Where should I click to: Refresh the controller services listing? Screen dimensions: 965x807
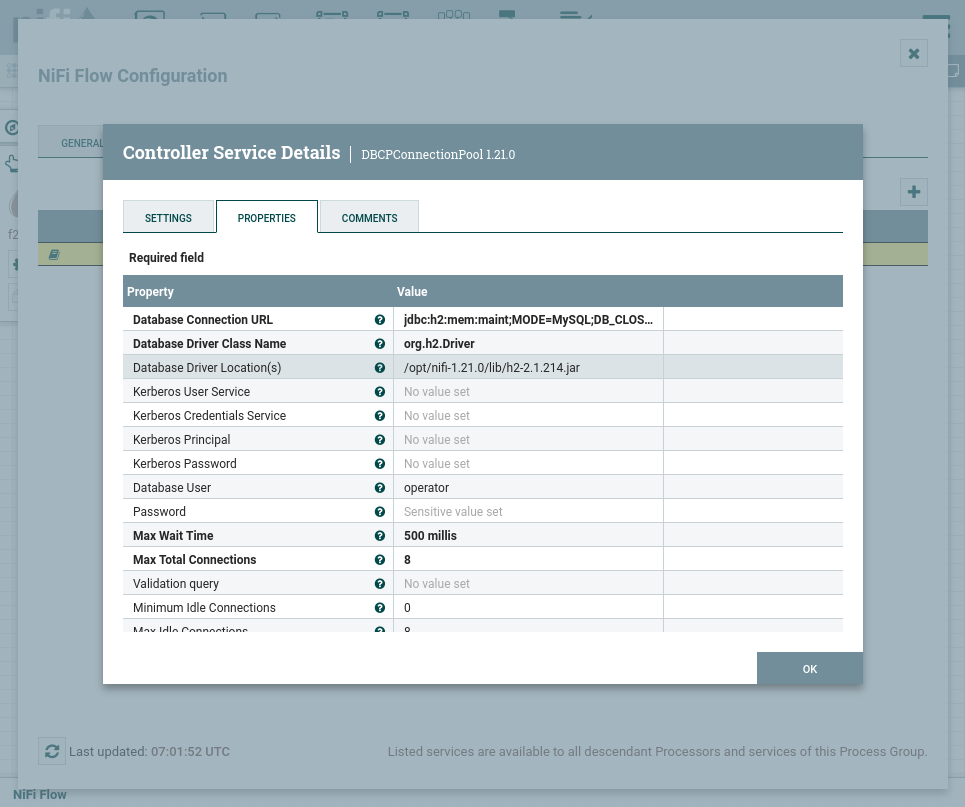[x=52, y=751]
